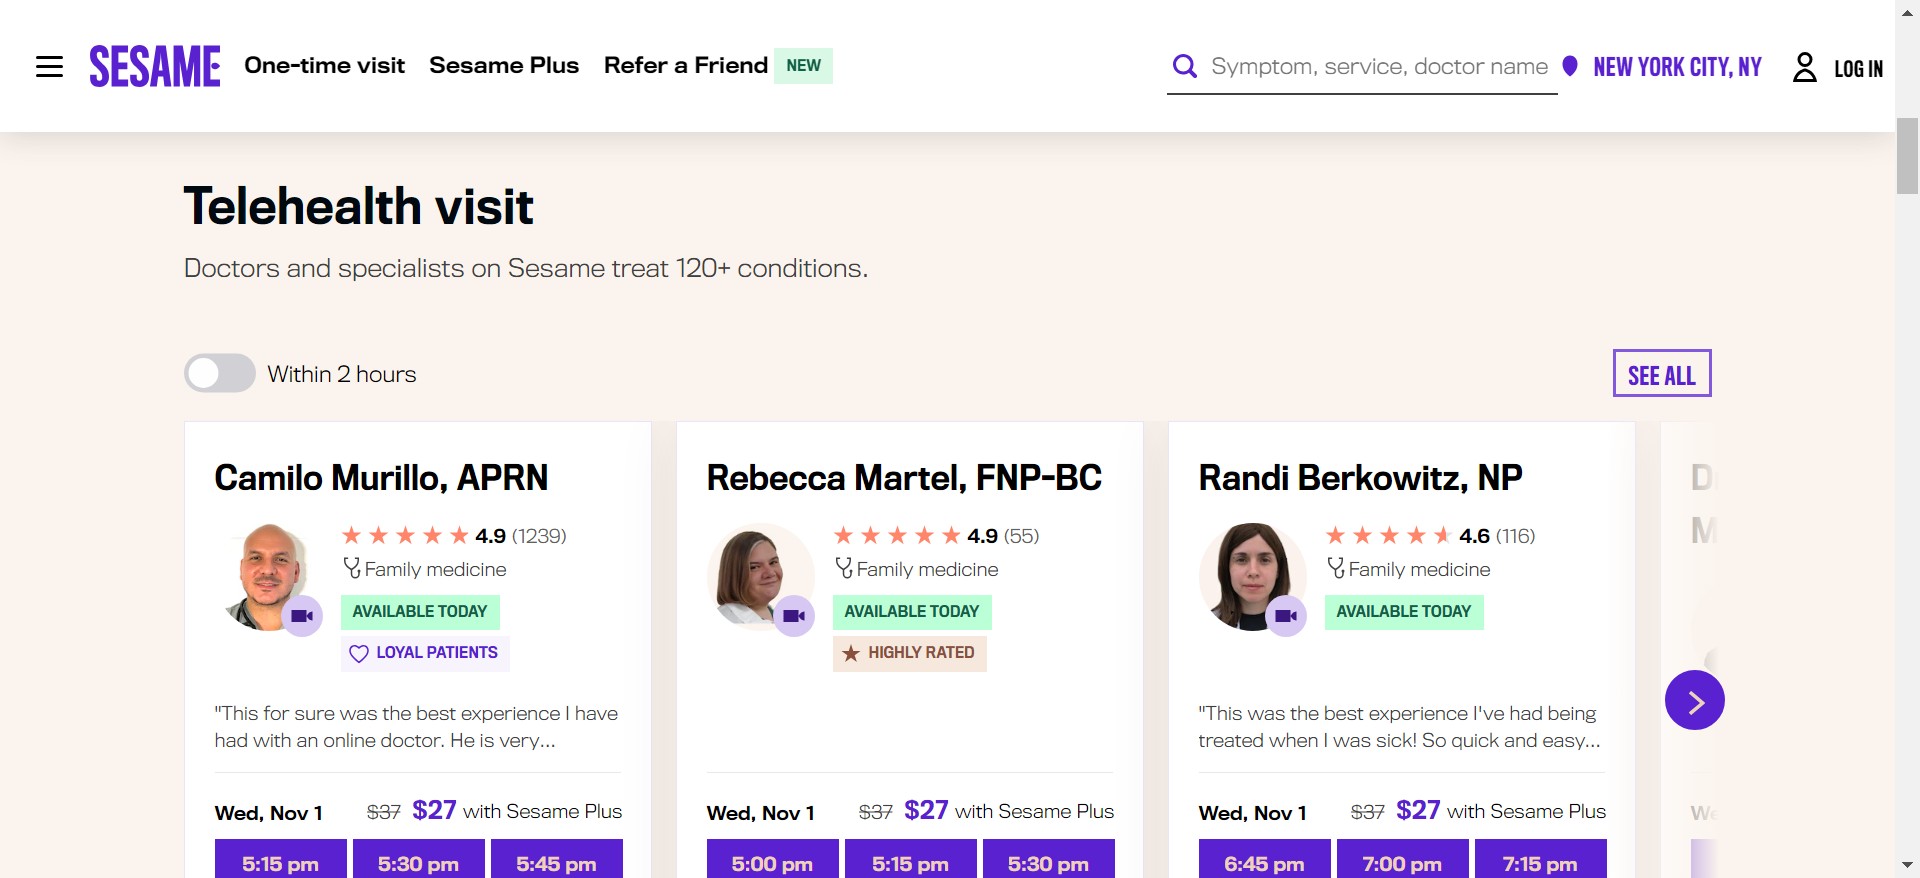Open the One-time visit menu item
This screenshot has width=1920, height=878.
324,66
